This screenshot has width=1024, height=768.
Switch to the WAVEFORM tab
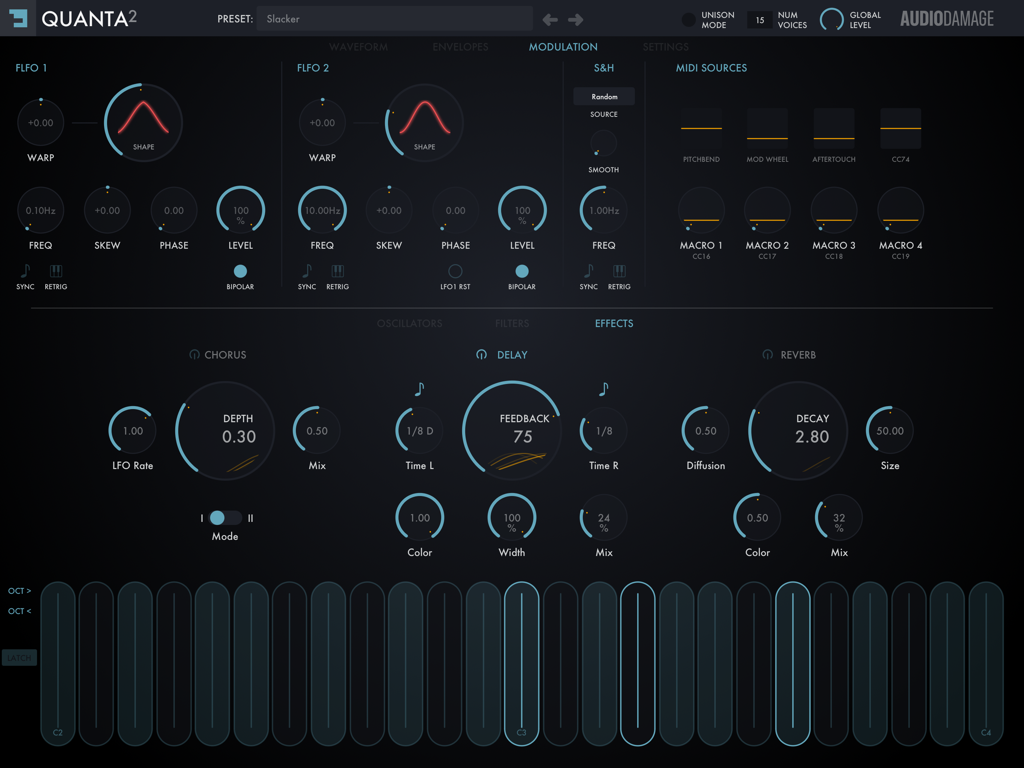[359, 46]
